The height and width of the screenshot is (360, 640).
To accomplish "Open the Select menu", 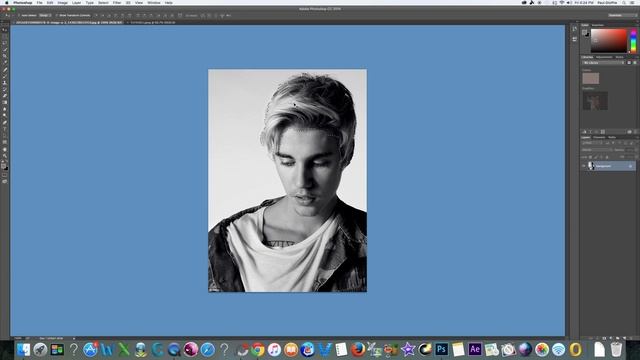I will pyautogui.click(x=103, y=2).
